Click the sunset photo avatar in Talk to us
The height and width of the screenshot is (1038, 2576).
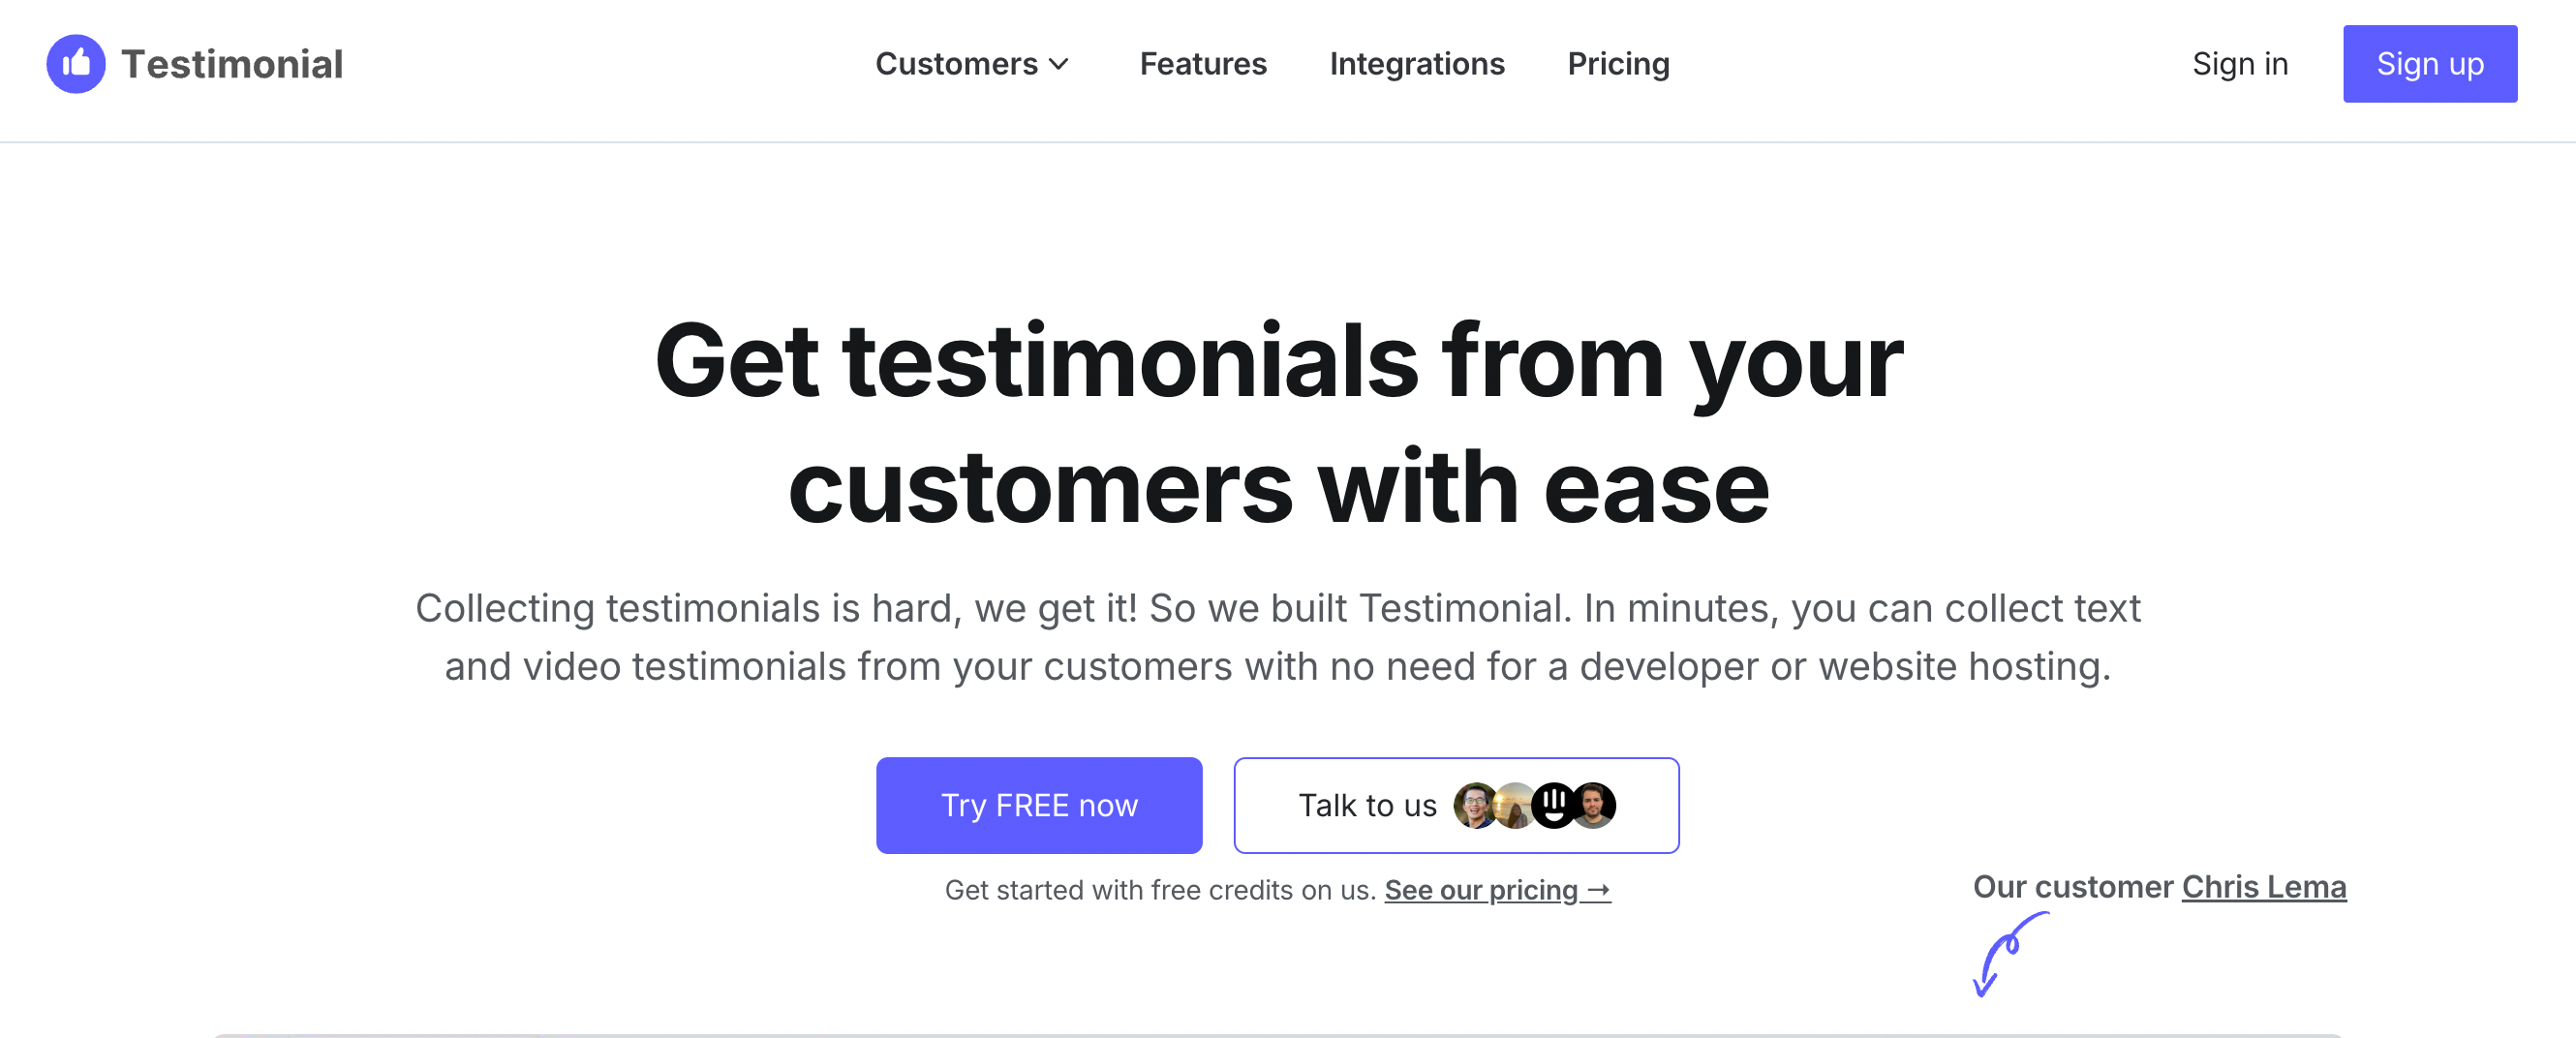(1517, 805)
